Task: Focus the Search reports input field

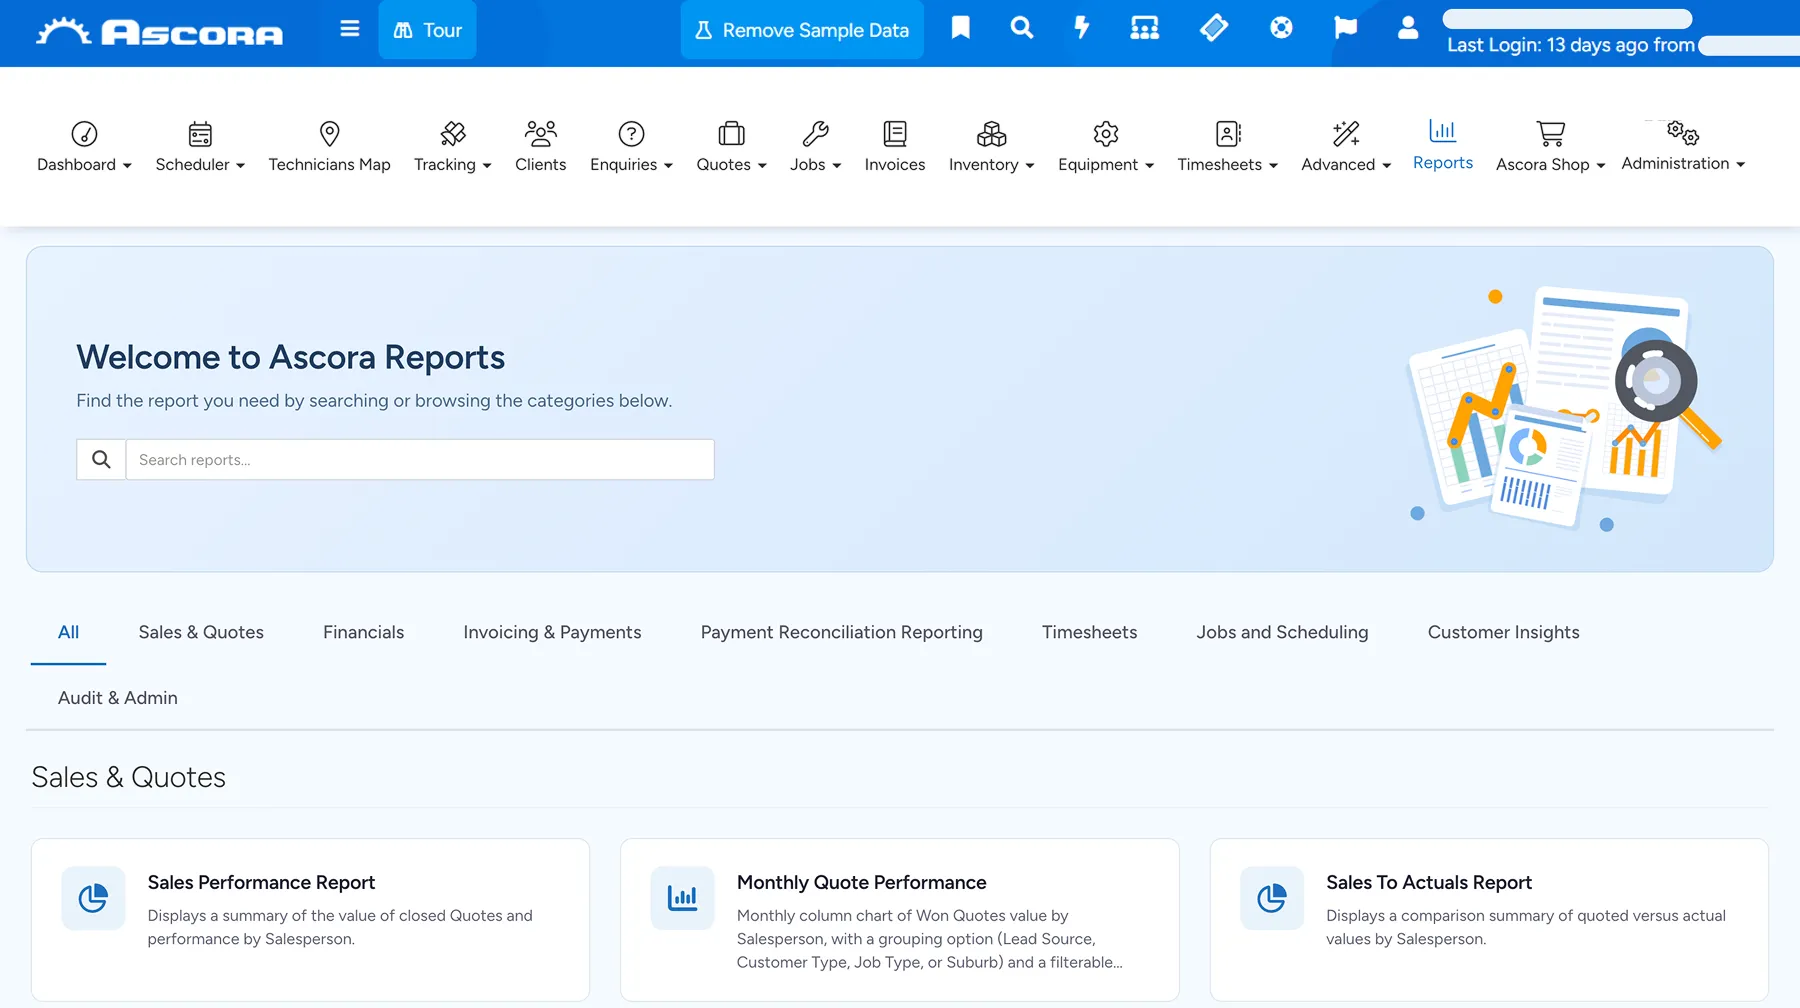Action: click(x=420, y=460)
